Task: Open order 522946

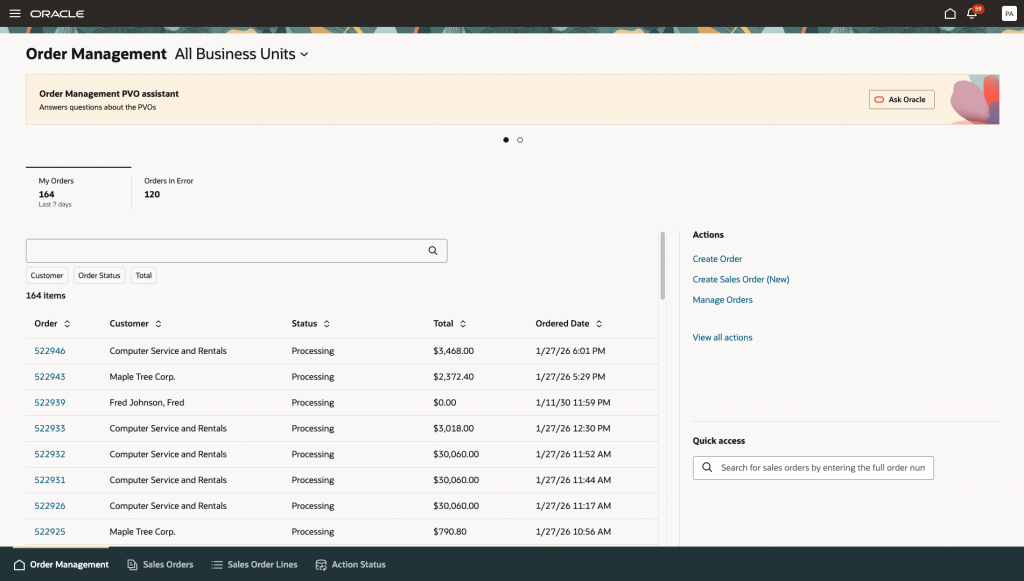Action: tap(50, 351)
